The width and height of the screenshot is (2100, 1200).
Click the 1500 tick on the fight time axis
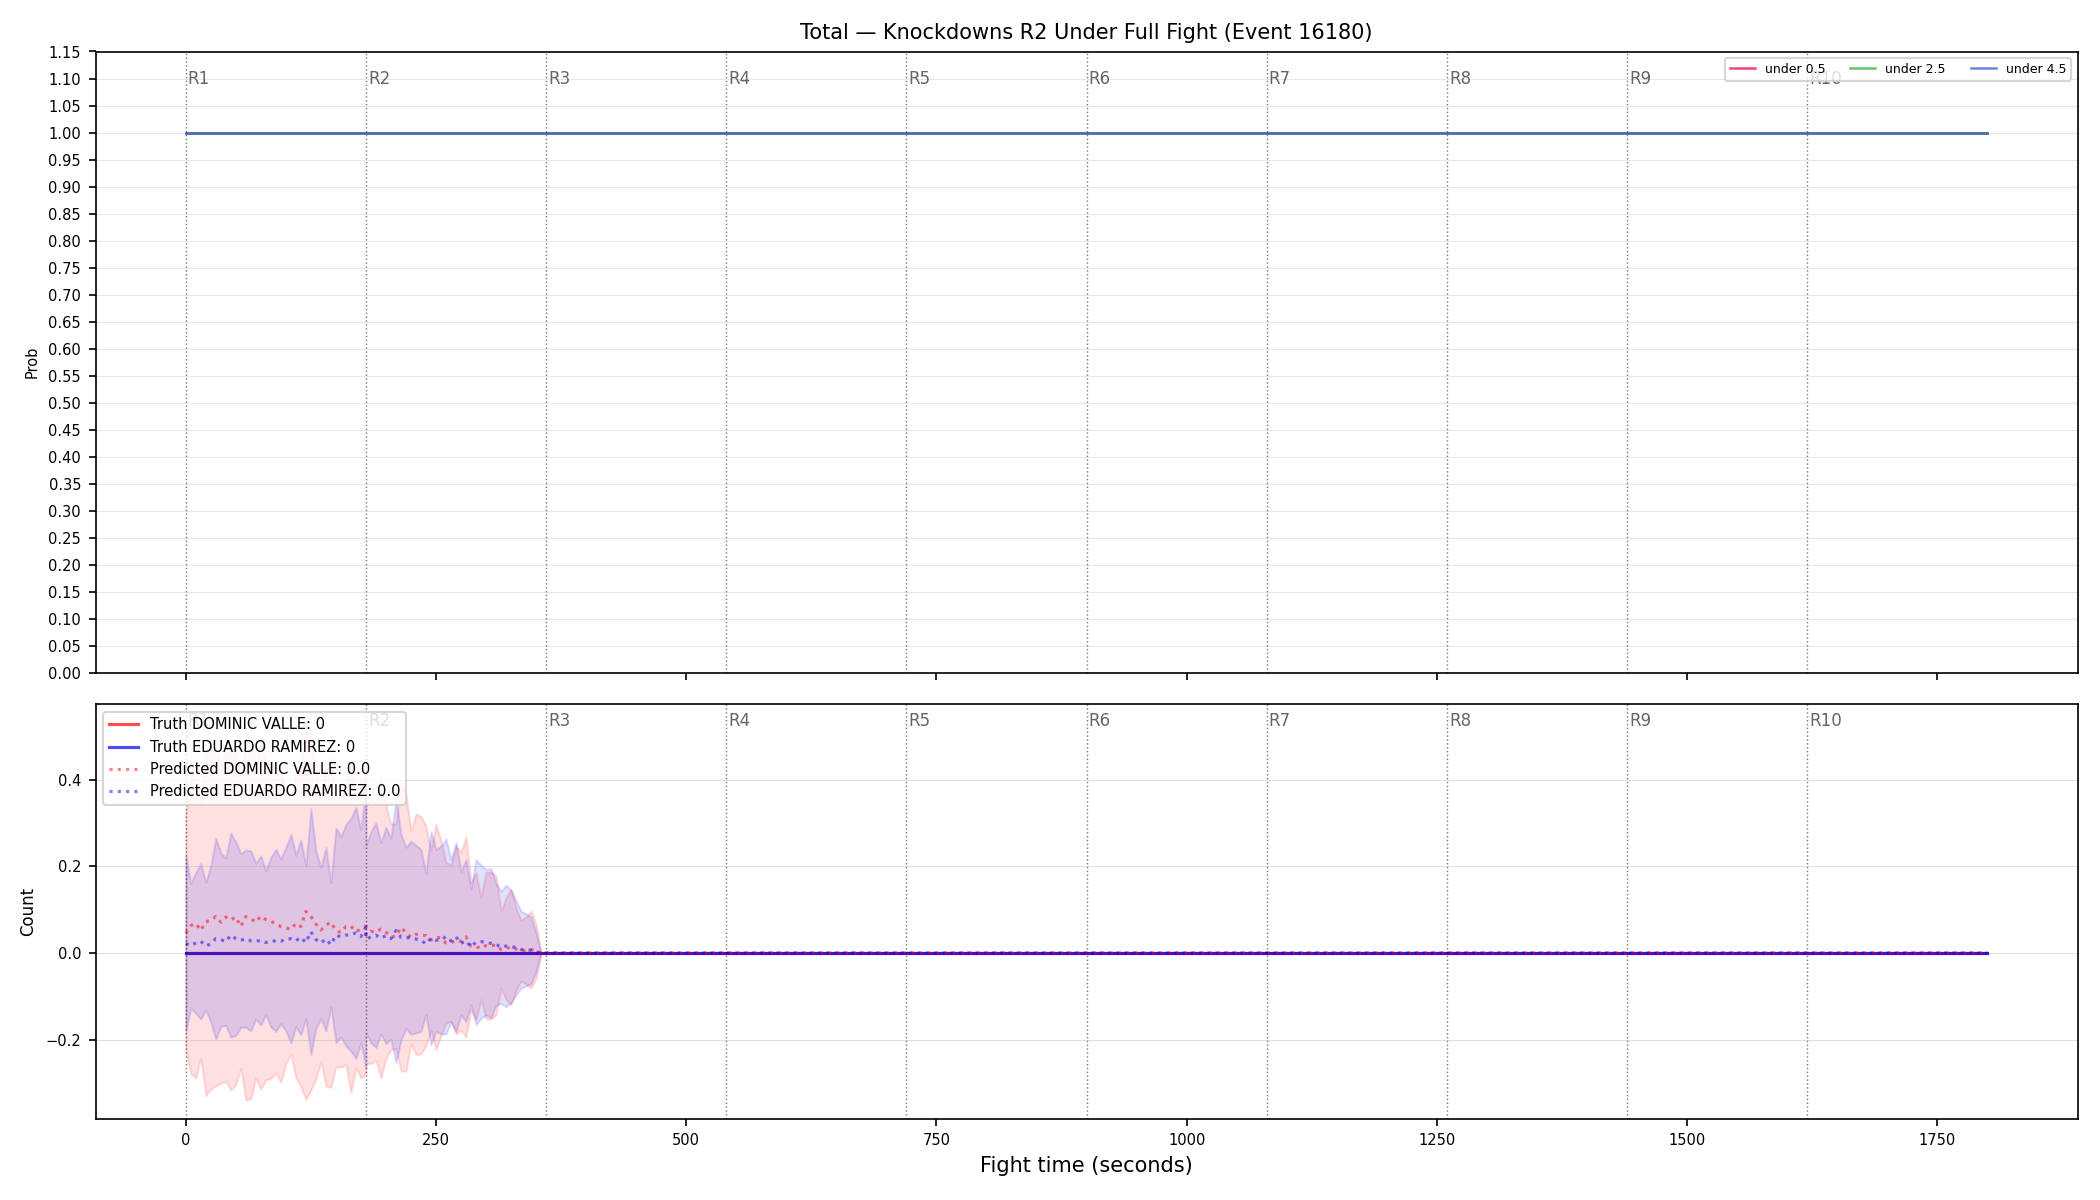[x=1687, y=1139]
